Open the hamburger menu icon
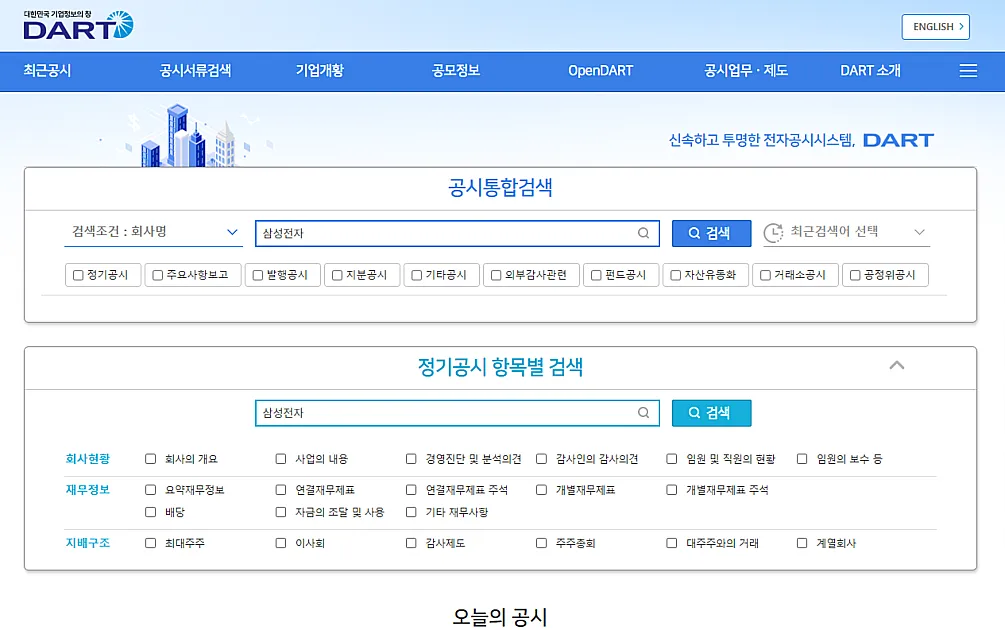Viewport: 1005px width, 630px height. (968, 70)
